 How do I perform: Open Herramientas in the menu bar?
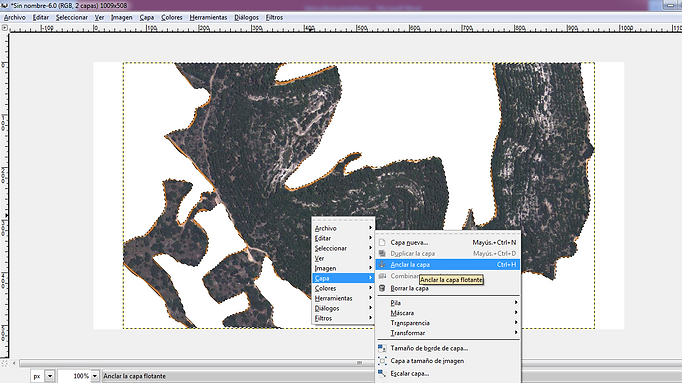coord(208,17)
